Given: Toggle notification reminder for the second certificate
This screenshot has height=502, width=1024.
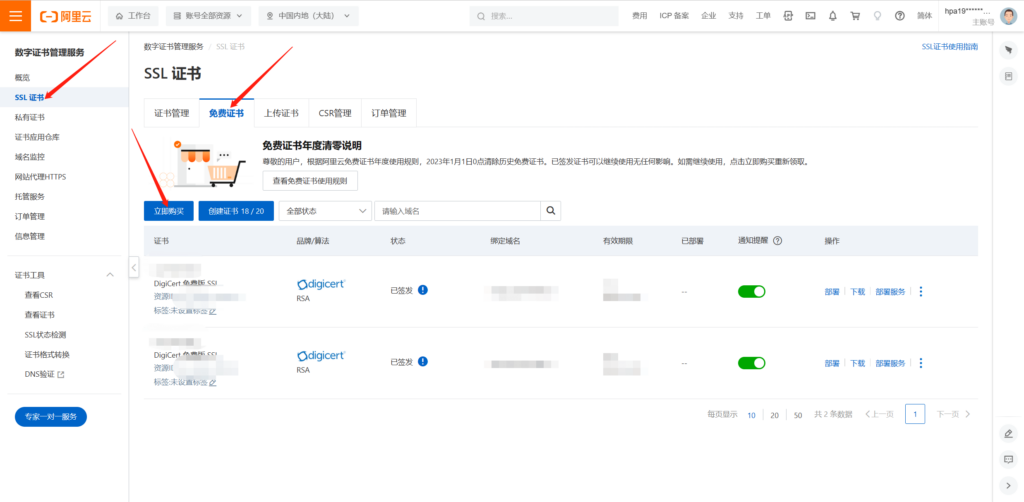Looking at the screenshot, I should click(751, 363).
